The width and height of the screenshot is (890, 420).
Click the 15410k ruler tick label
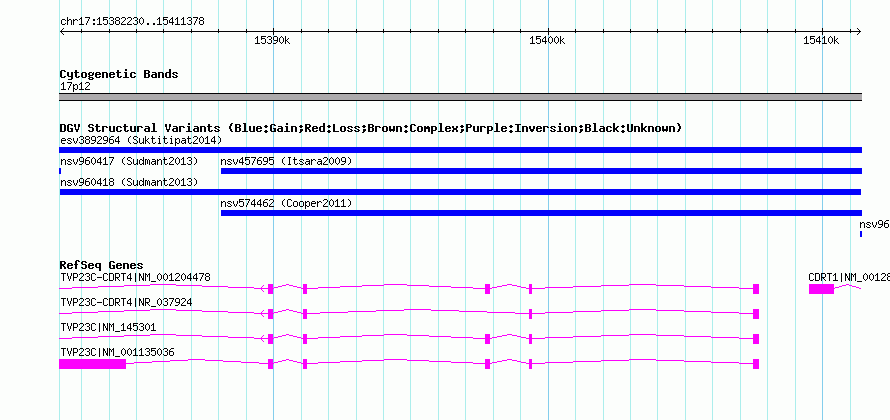[x=821, y=40]
